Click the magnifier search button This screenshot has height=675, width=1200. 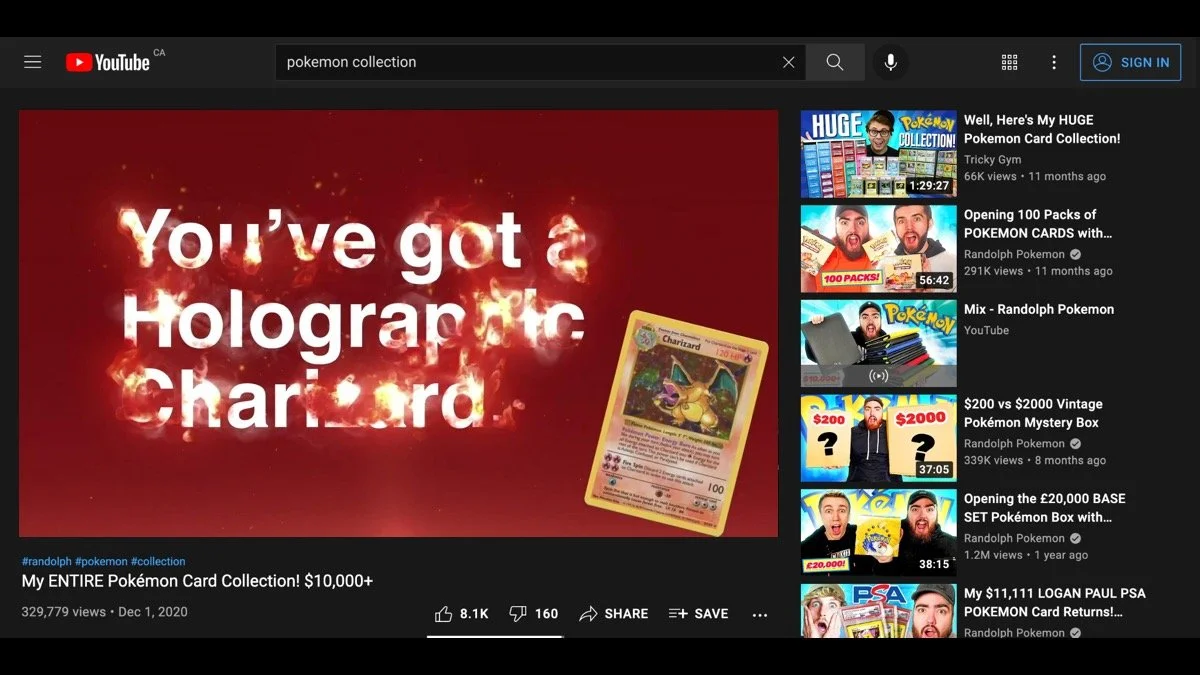tap(835, 62)
